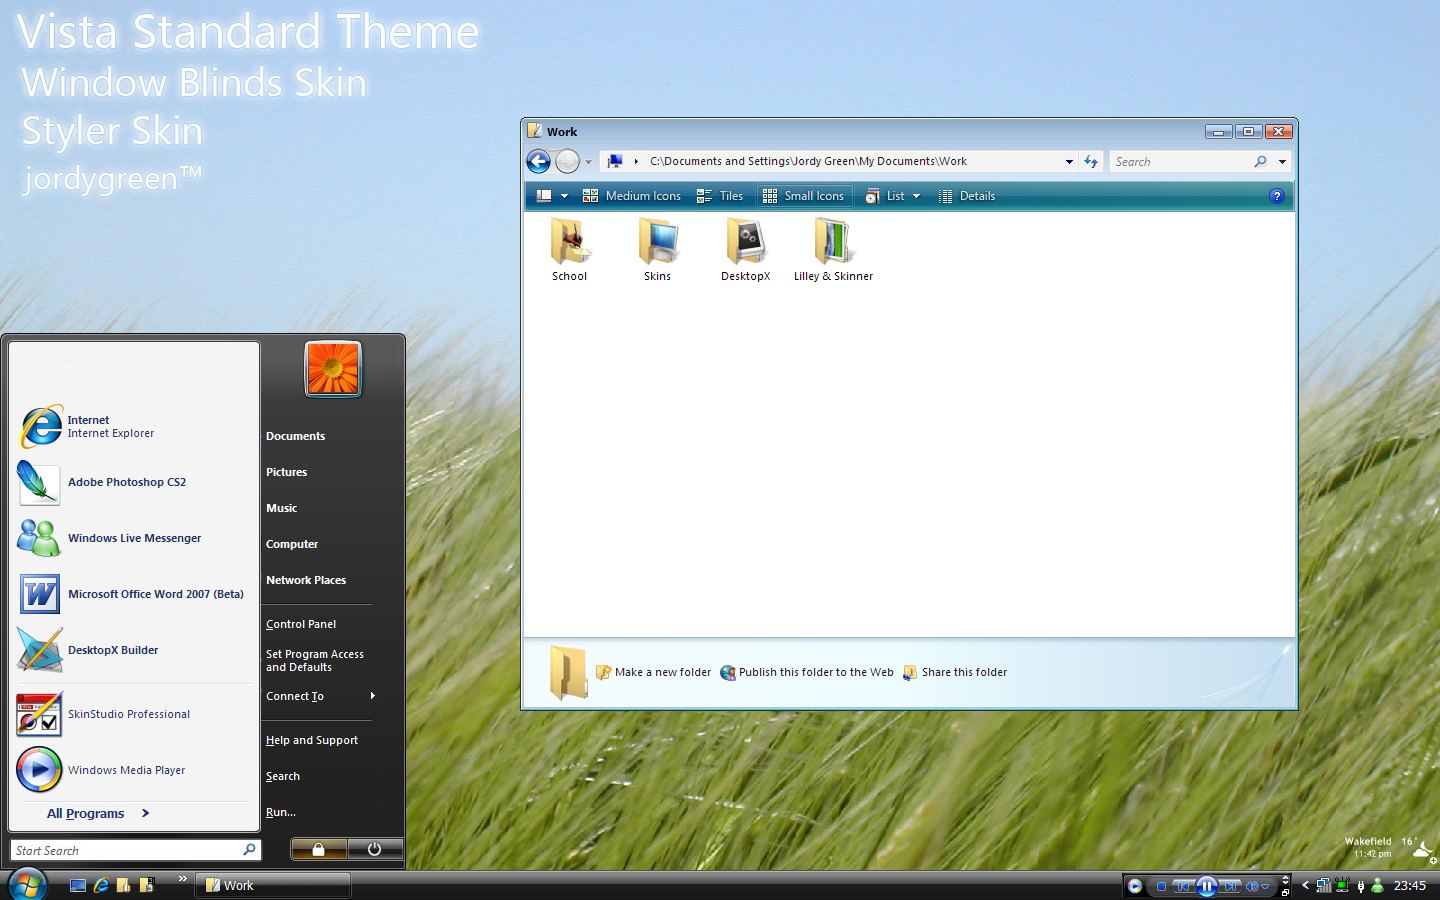Expand the Connect To submenu arrow

click(372, 696)
